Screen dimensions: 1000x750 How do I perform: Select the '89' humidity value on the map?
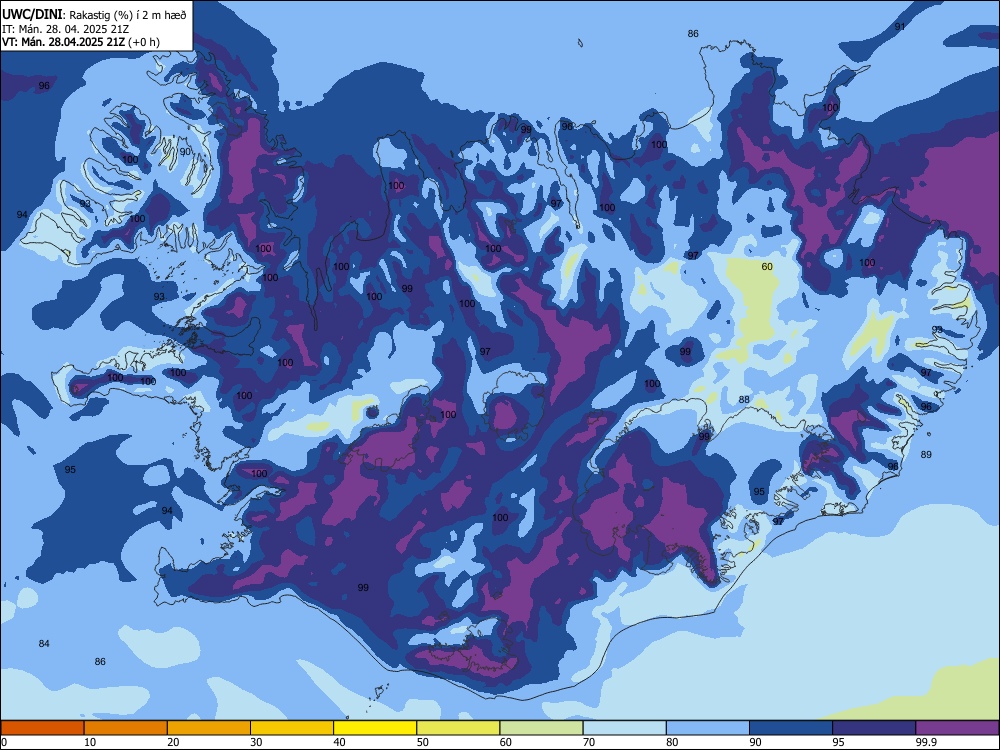pyautogui.click(x=926, y=455)
